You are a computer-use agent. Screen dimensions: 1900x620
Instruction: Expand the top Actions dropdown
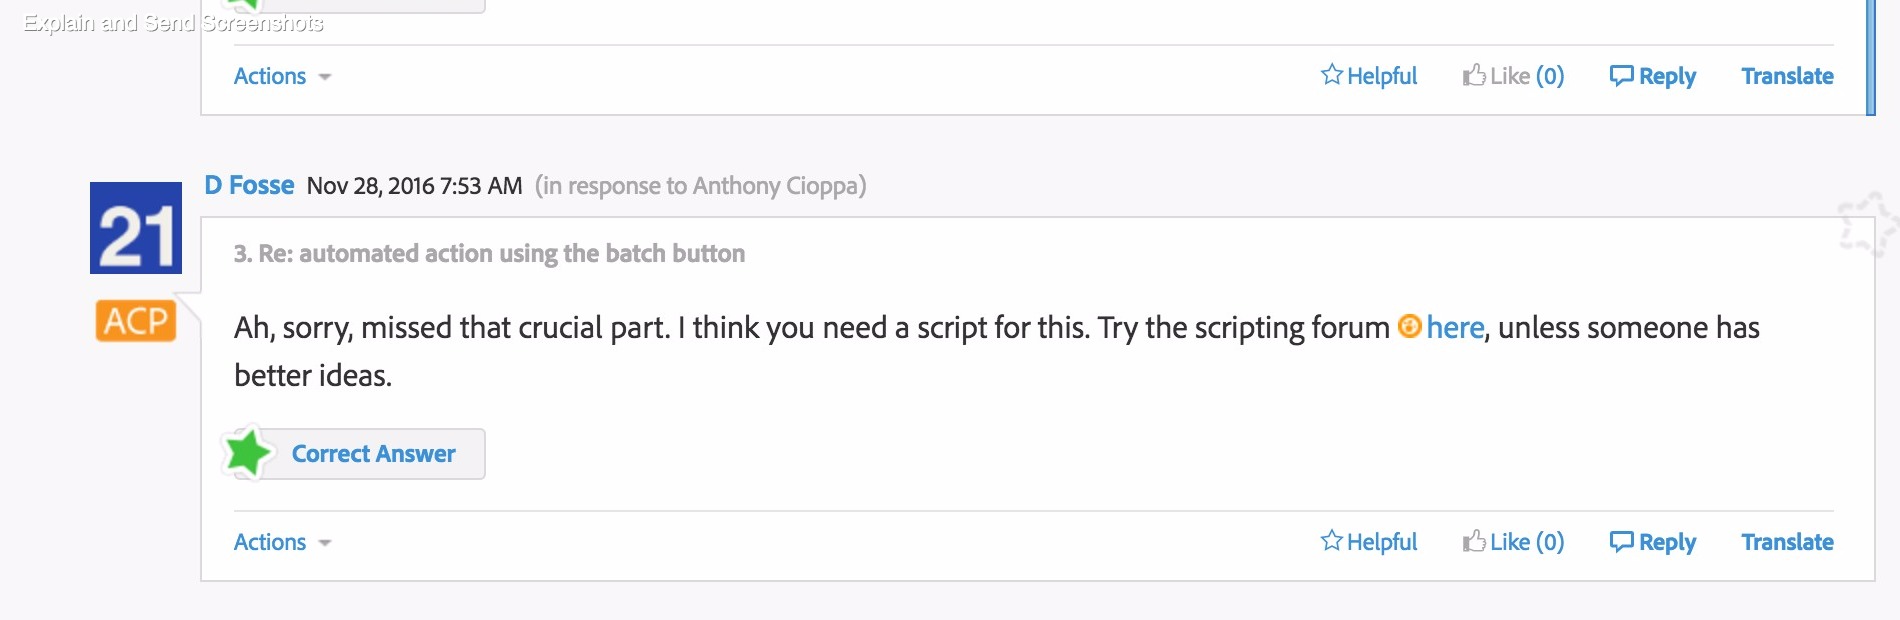[281, 75]
